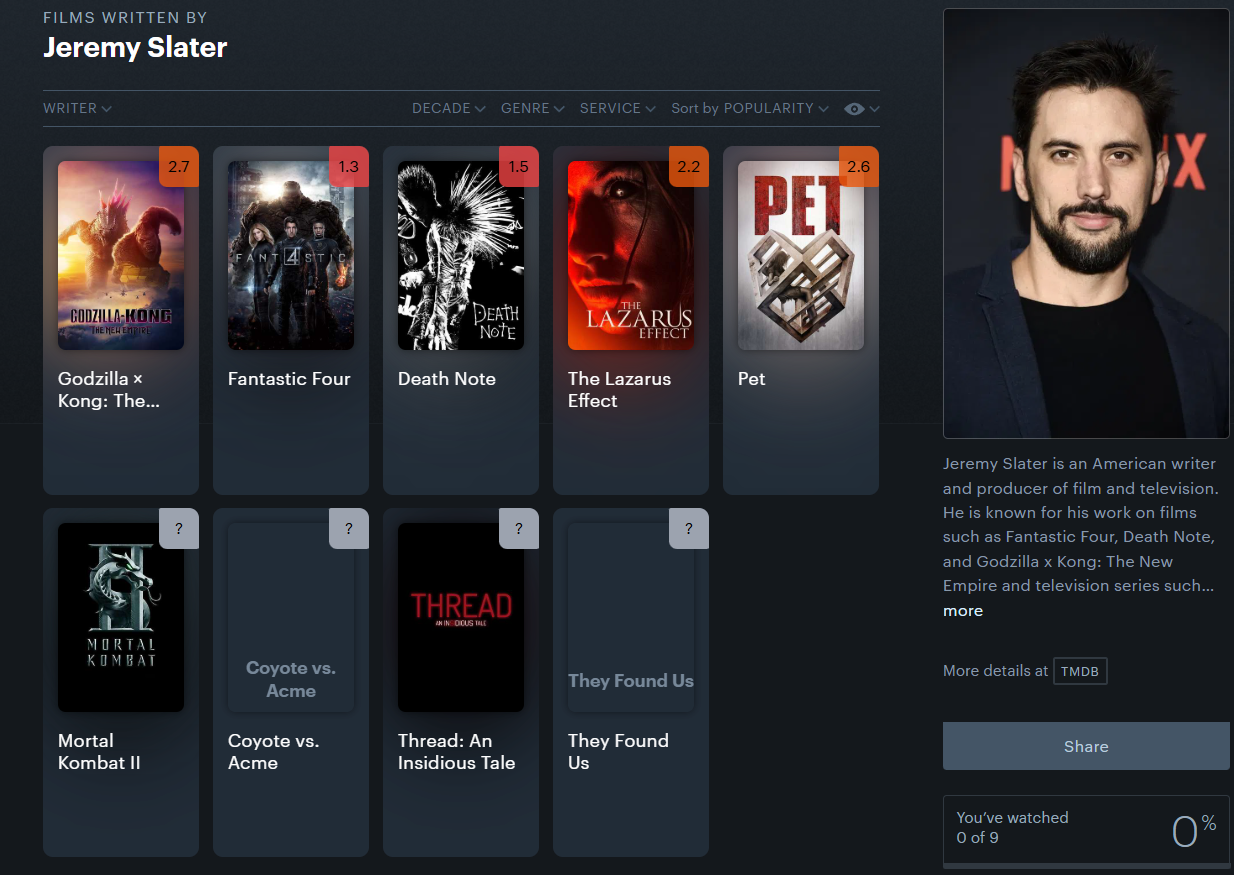Expand the GENRE filter dropdown

point(533,108)
